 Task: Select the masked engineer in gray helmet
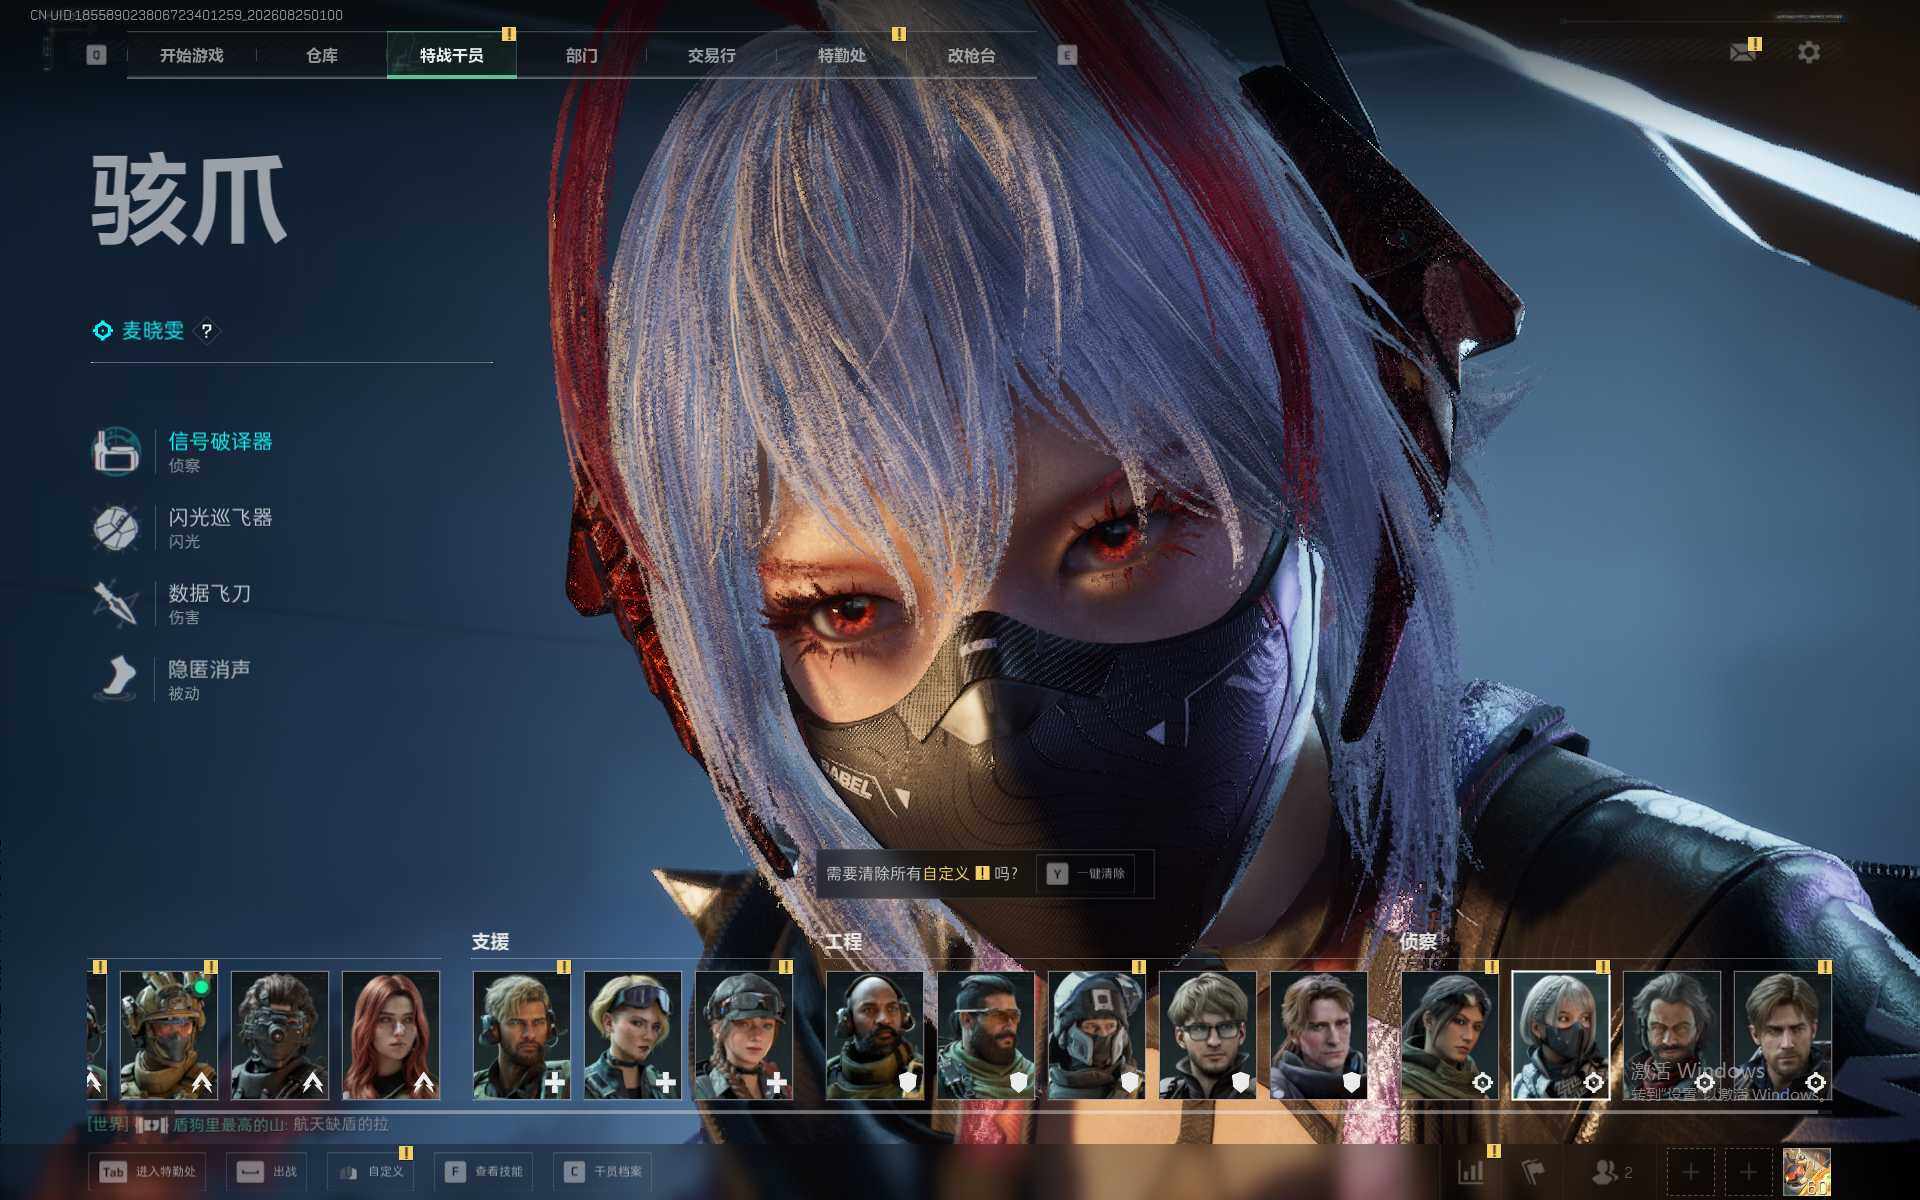coord(1097,1035)
